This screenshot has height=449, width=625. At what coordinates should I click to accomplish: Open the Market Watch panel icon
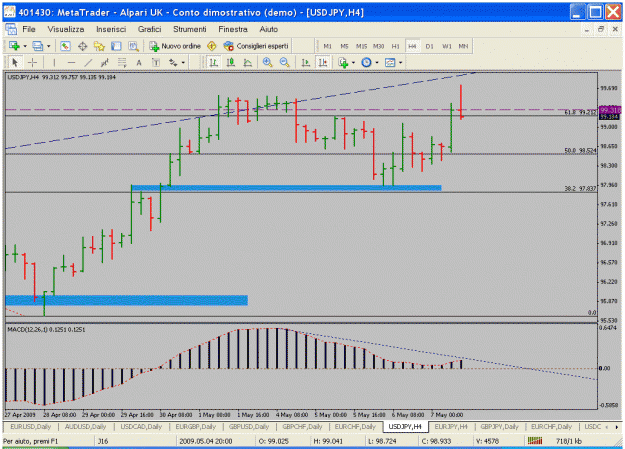65,46
